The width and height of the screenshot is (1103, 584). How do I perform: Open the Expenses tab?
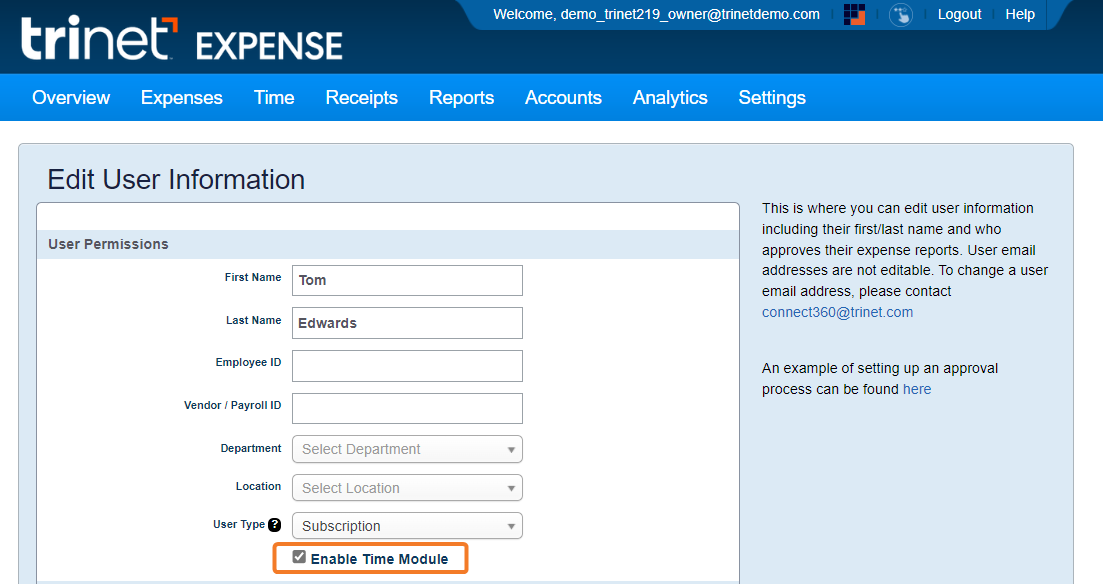click(181, 98)
